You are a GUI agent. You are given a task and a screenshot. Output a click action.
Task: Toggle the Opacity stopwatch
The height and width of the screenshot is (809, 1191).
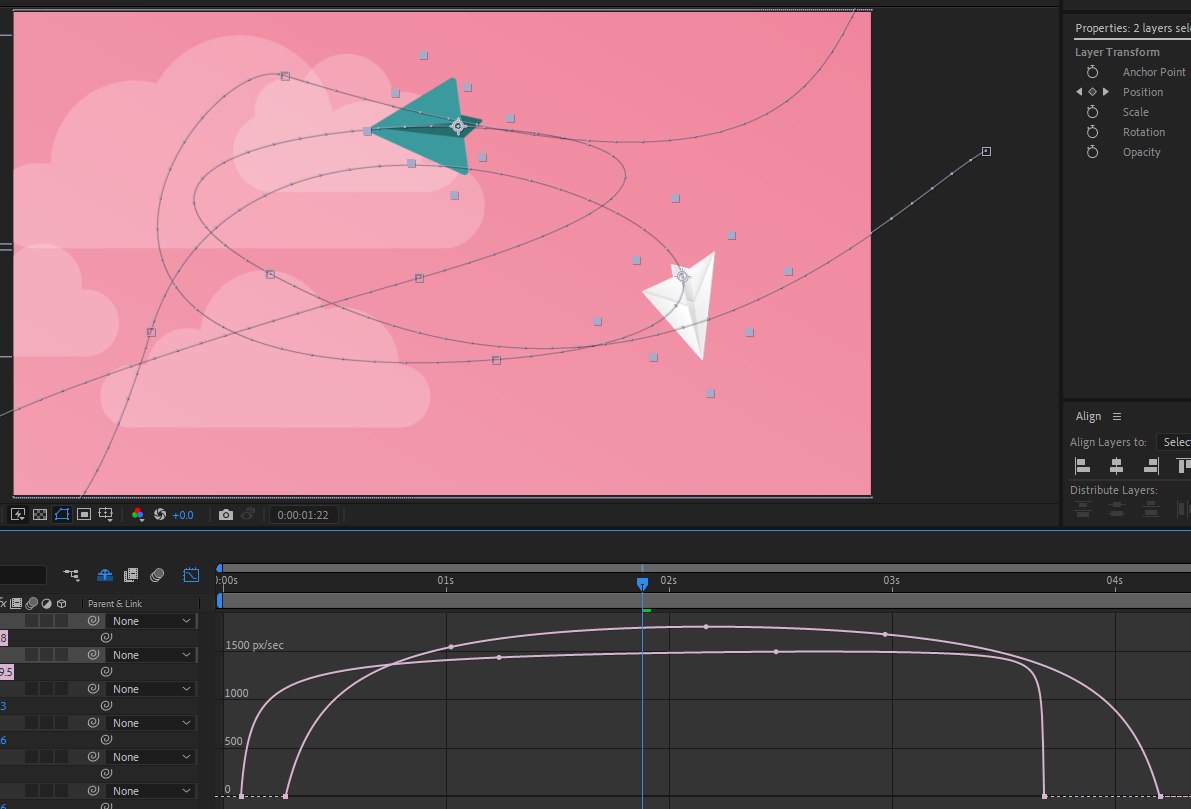(1092, 152)
